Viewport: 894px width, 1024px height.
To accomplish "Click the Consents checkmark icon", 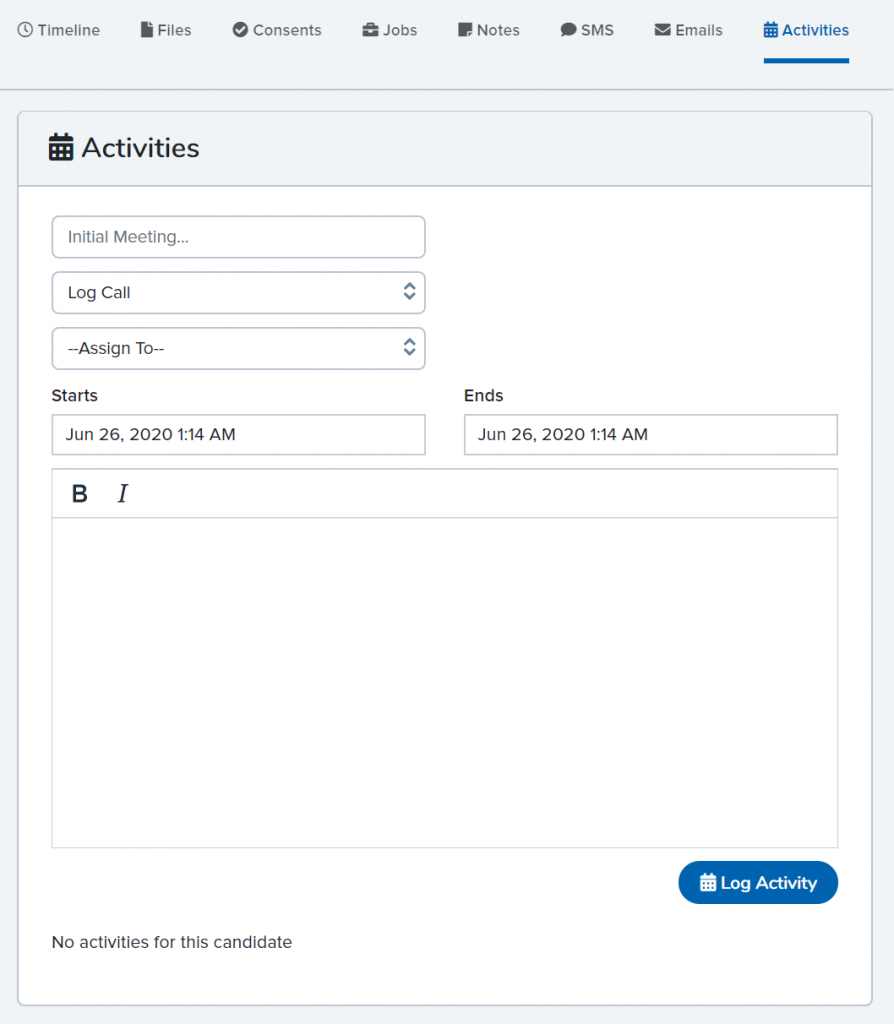I will [240, 30].
